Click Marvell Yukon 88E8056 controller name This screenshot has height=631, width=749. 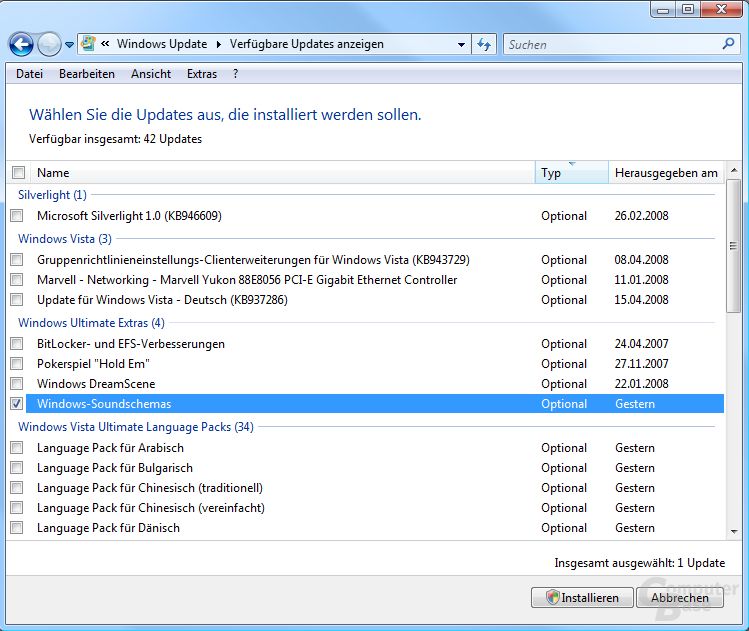(247, 279)
